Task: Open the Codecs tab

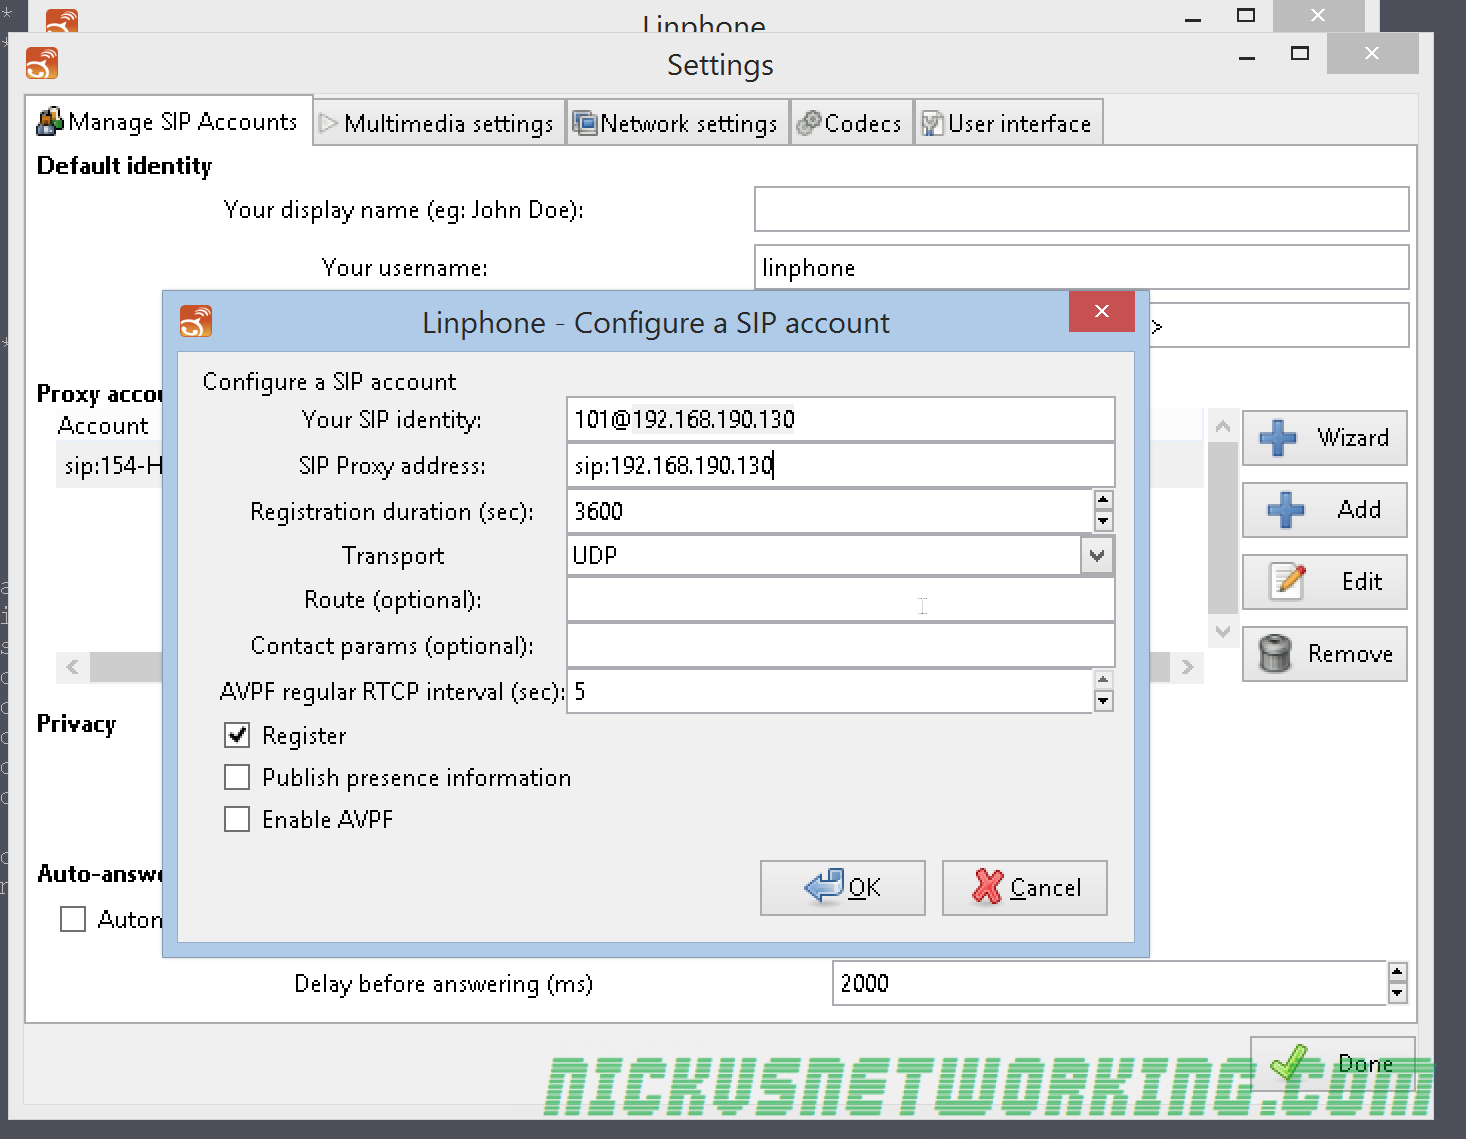Action: [x=851, y=123]
